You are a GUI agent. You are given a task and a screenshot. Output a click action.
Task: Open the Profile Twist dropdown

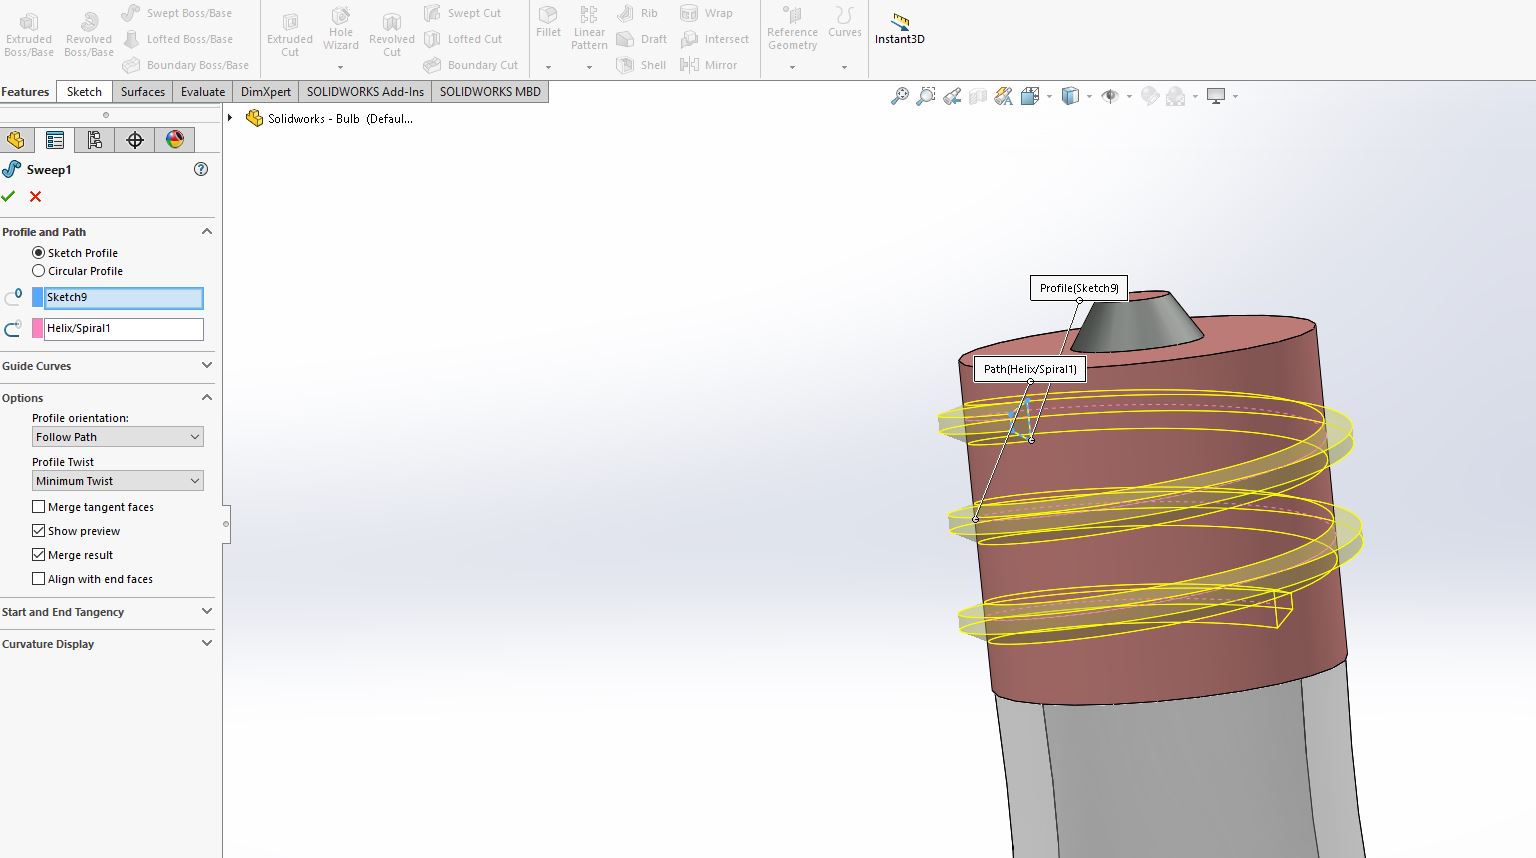click(116, 480)
